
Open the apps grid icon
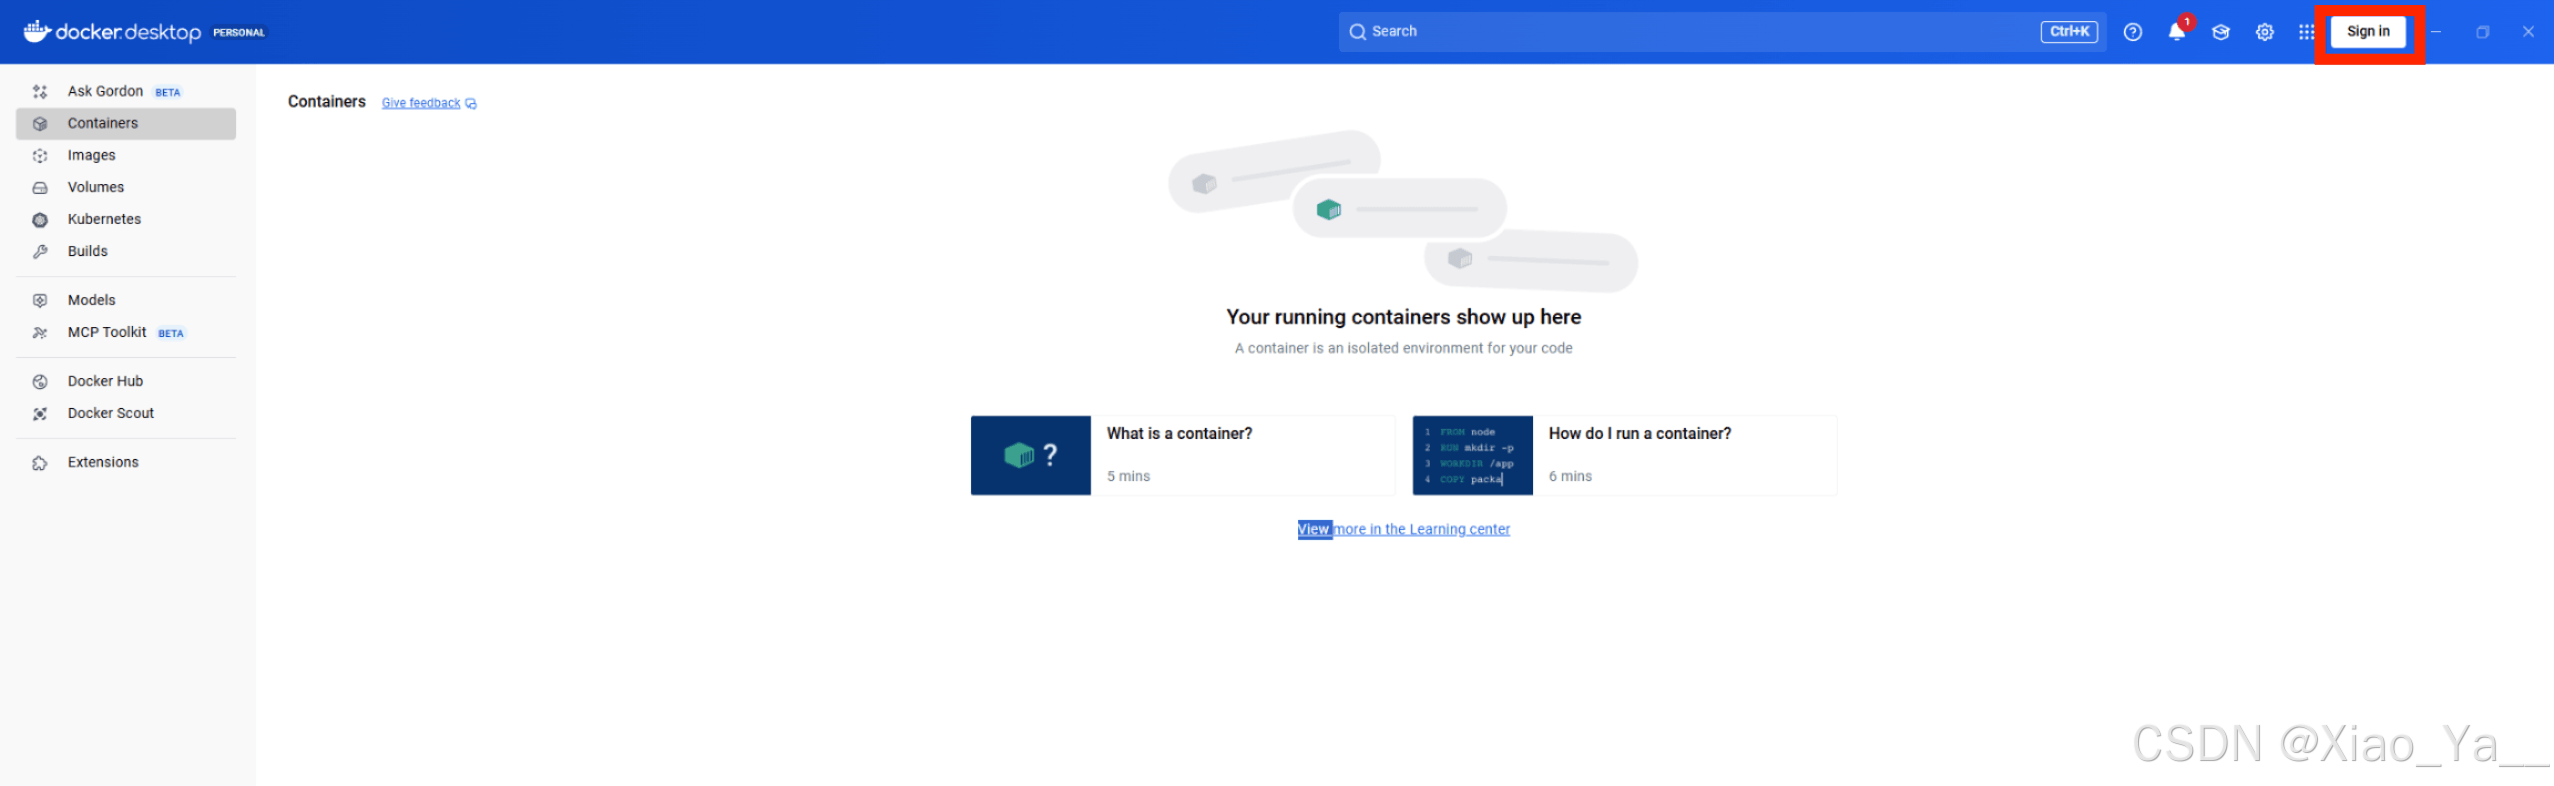click(x=2306, y=32)
